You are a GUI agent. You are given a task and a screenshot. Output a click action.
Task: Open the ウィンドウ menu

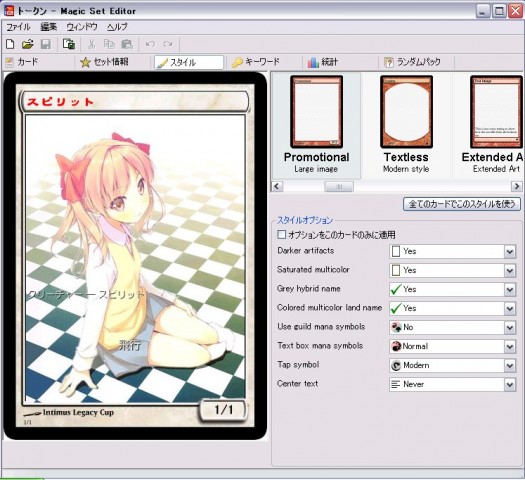82,27
